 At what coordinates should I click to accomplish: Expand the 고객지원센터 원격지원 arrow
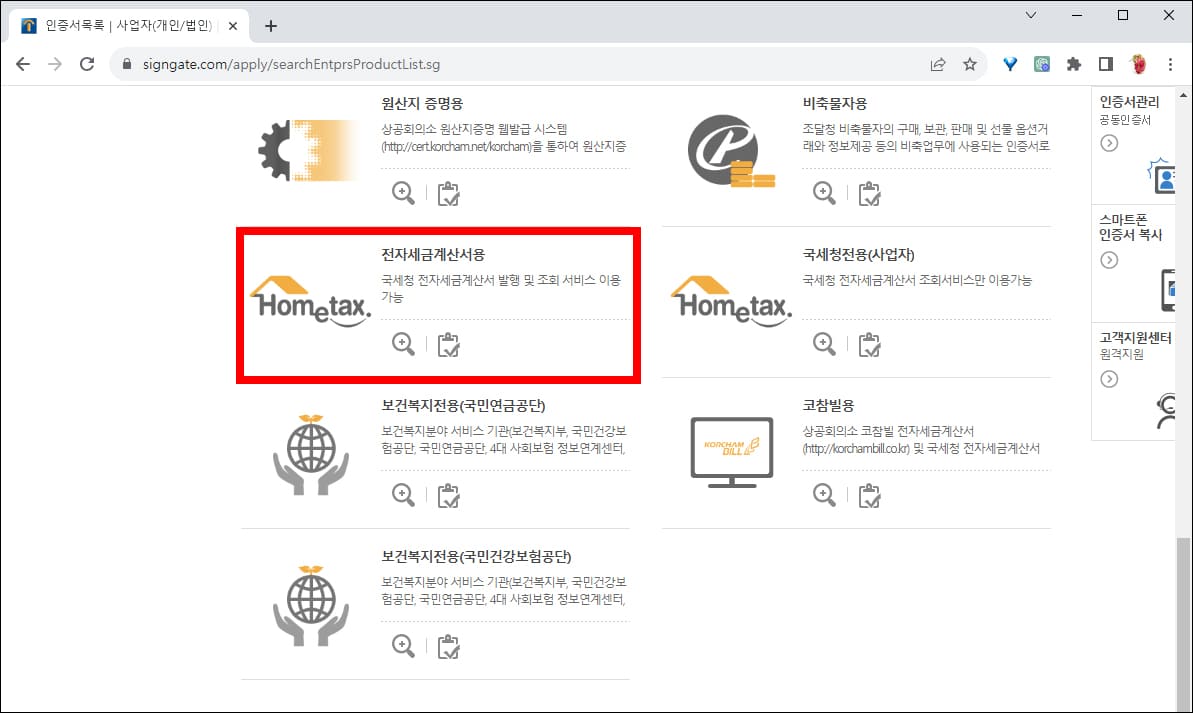pyautogui.click(x=1108, y=378)
